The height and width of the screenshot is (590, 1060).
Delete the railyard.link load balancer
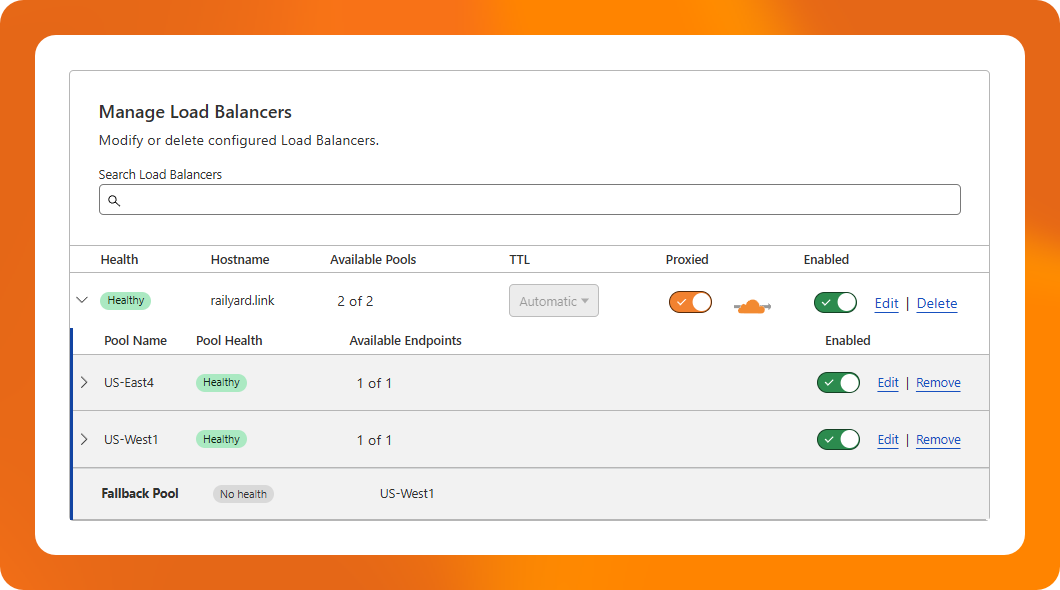937,303
